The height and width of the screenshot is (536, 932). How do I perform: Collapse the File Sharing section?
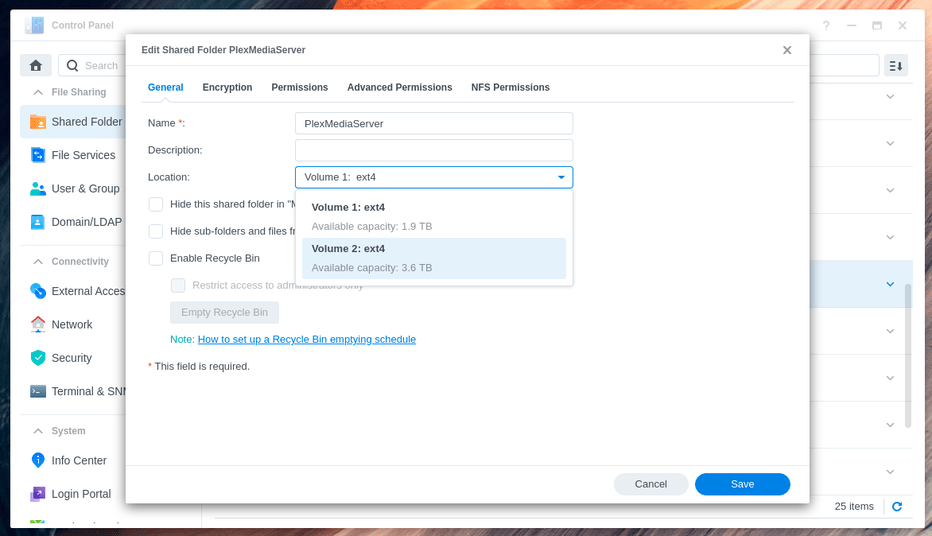pyautogui.click(x=38, y=92)
